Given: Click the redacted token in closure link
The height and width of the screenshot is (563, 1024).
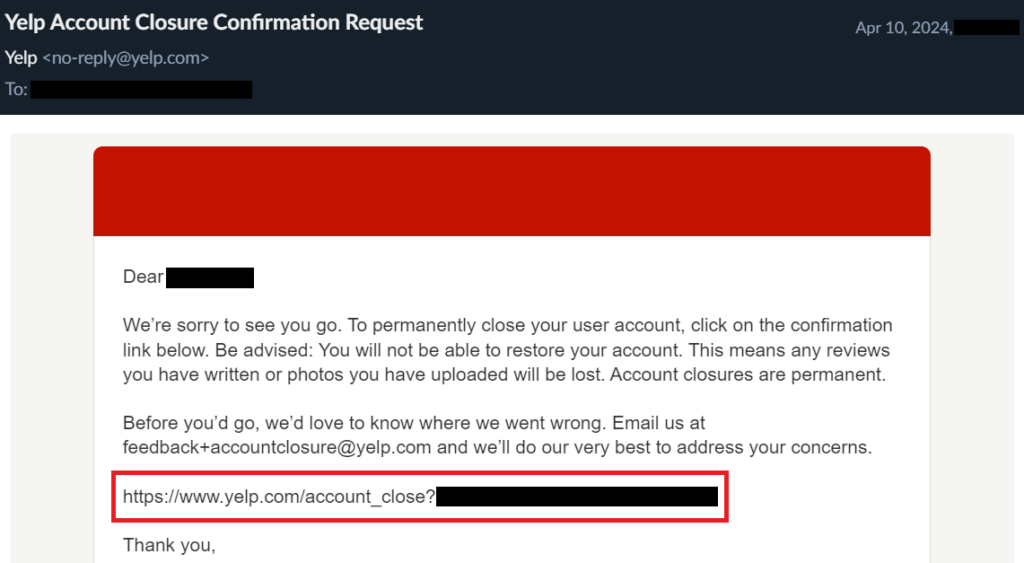Looking at the screenshot, I should [x=577, y=496].
